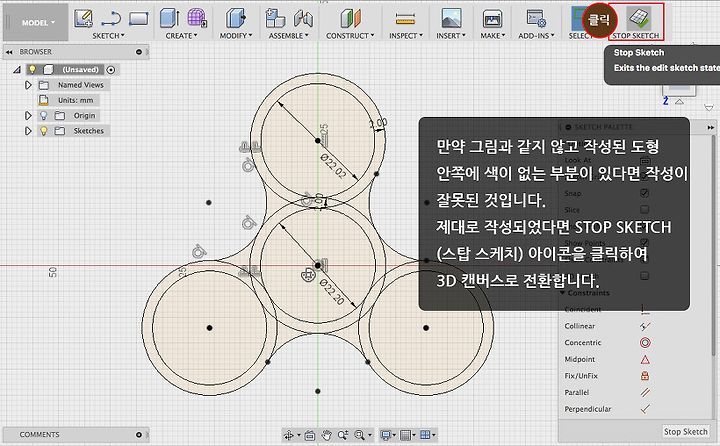Select the Joint assemble icon

point(303,18)
